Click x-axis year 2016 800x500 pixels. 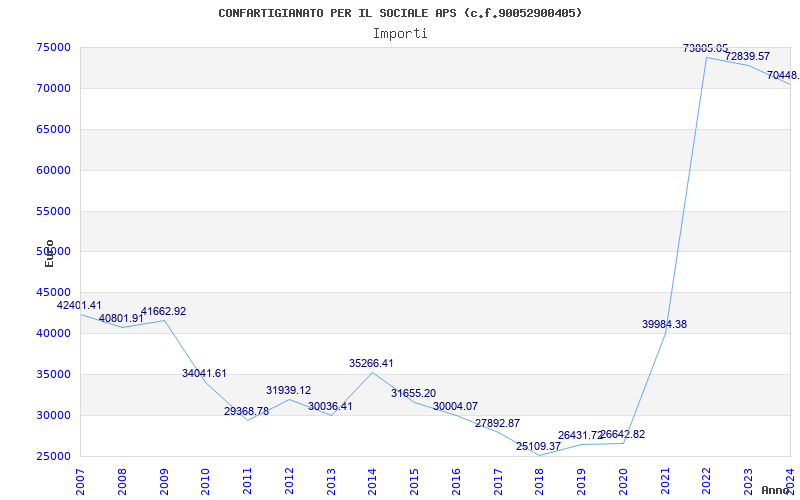[x=456, y=482]
